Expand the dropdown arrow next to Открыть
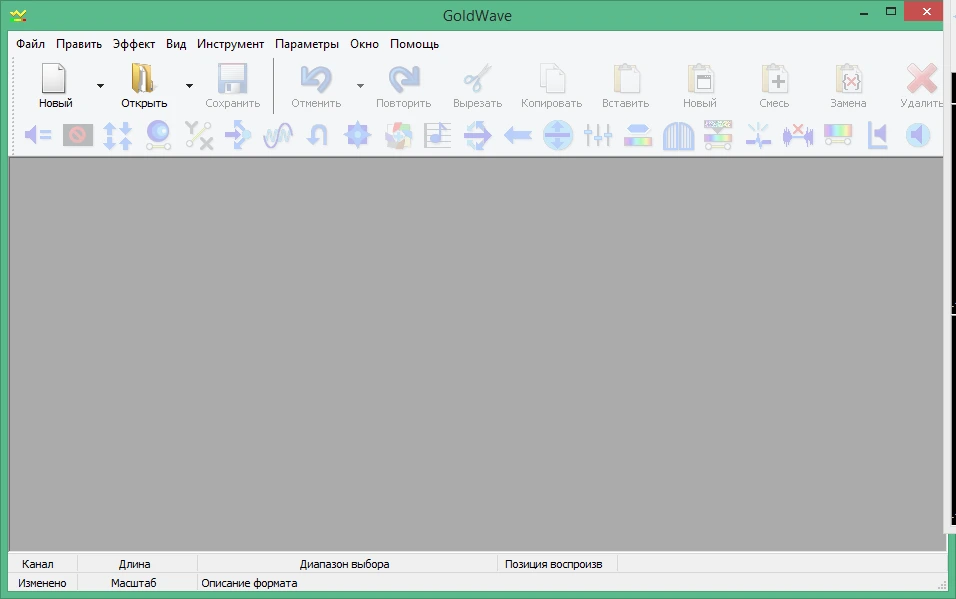The width and height of the screenshot is (956, 599). (x=189, y=86)
